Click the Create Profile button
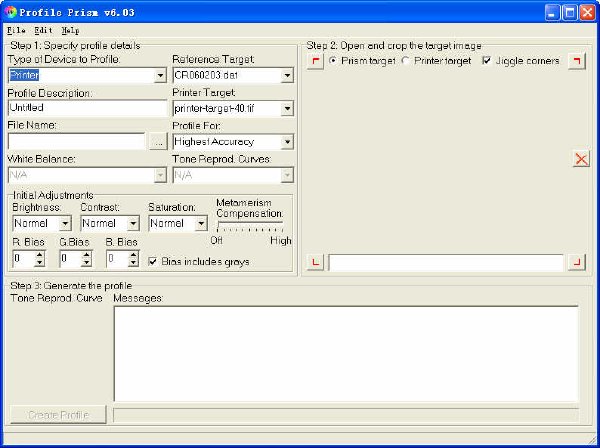 [58, 415]
